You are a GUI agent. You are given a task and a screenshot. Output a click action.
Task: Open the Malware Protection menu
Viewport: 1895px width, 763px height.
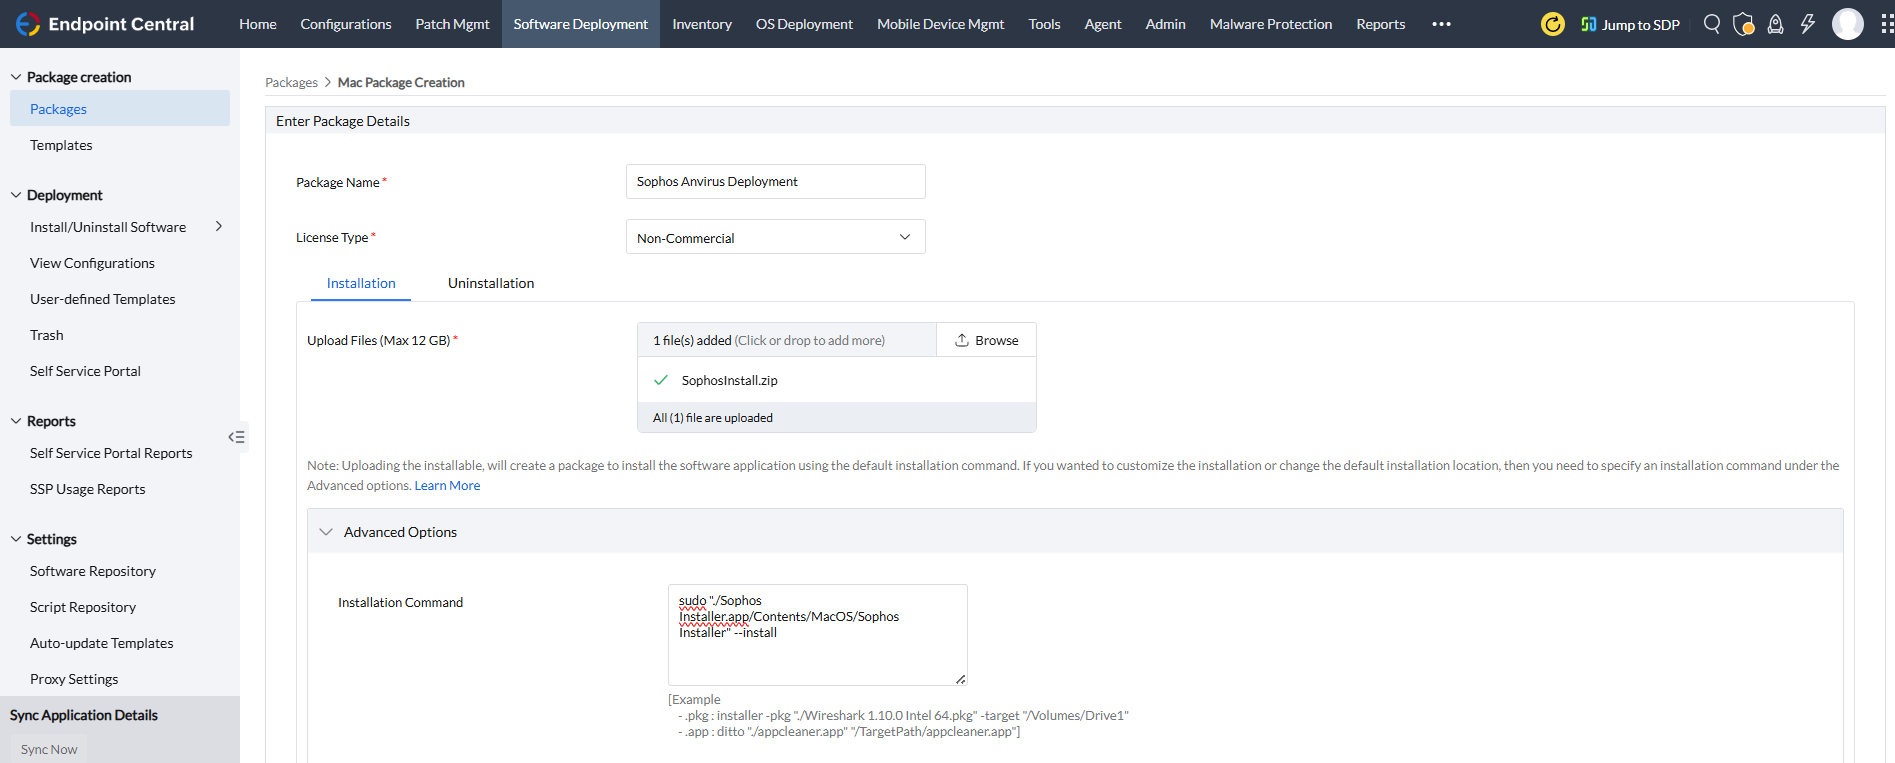pos(1271,24)
